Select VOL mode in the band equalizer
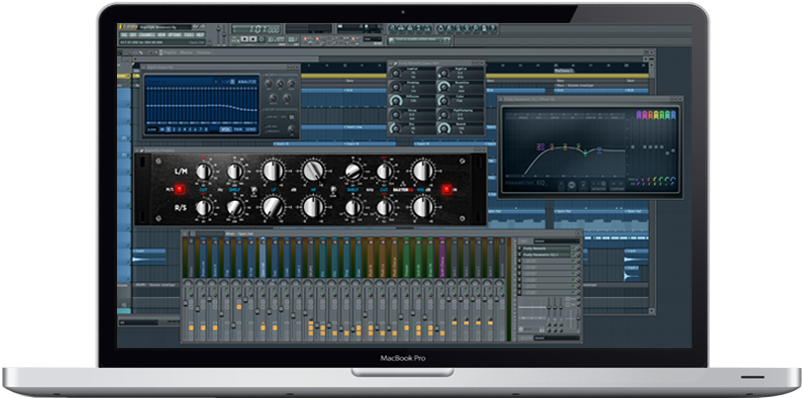Image resolution: width=803 pixels, height=398 pixels. (225, 129)
